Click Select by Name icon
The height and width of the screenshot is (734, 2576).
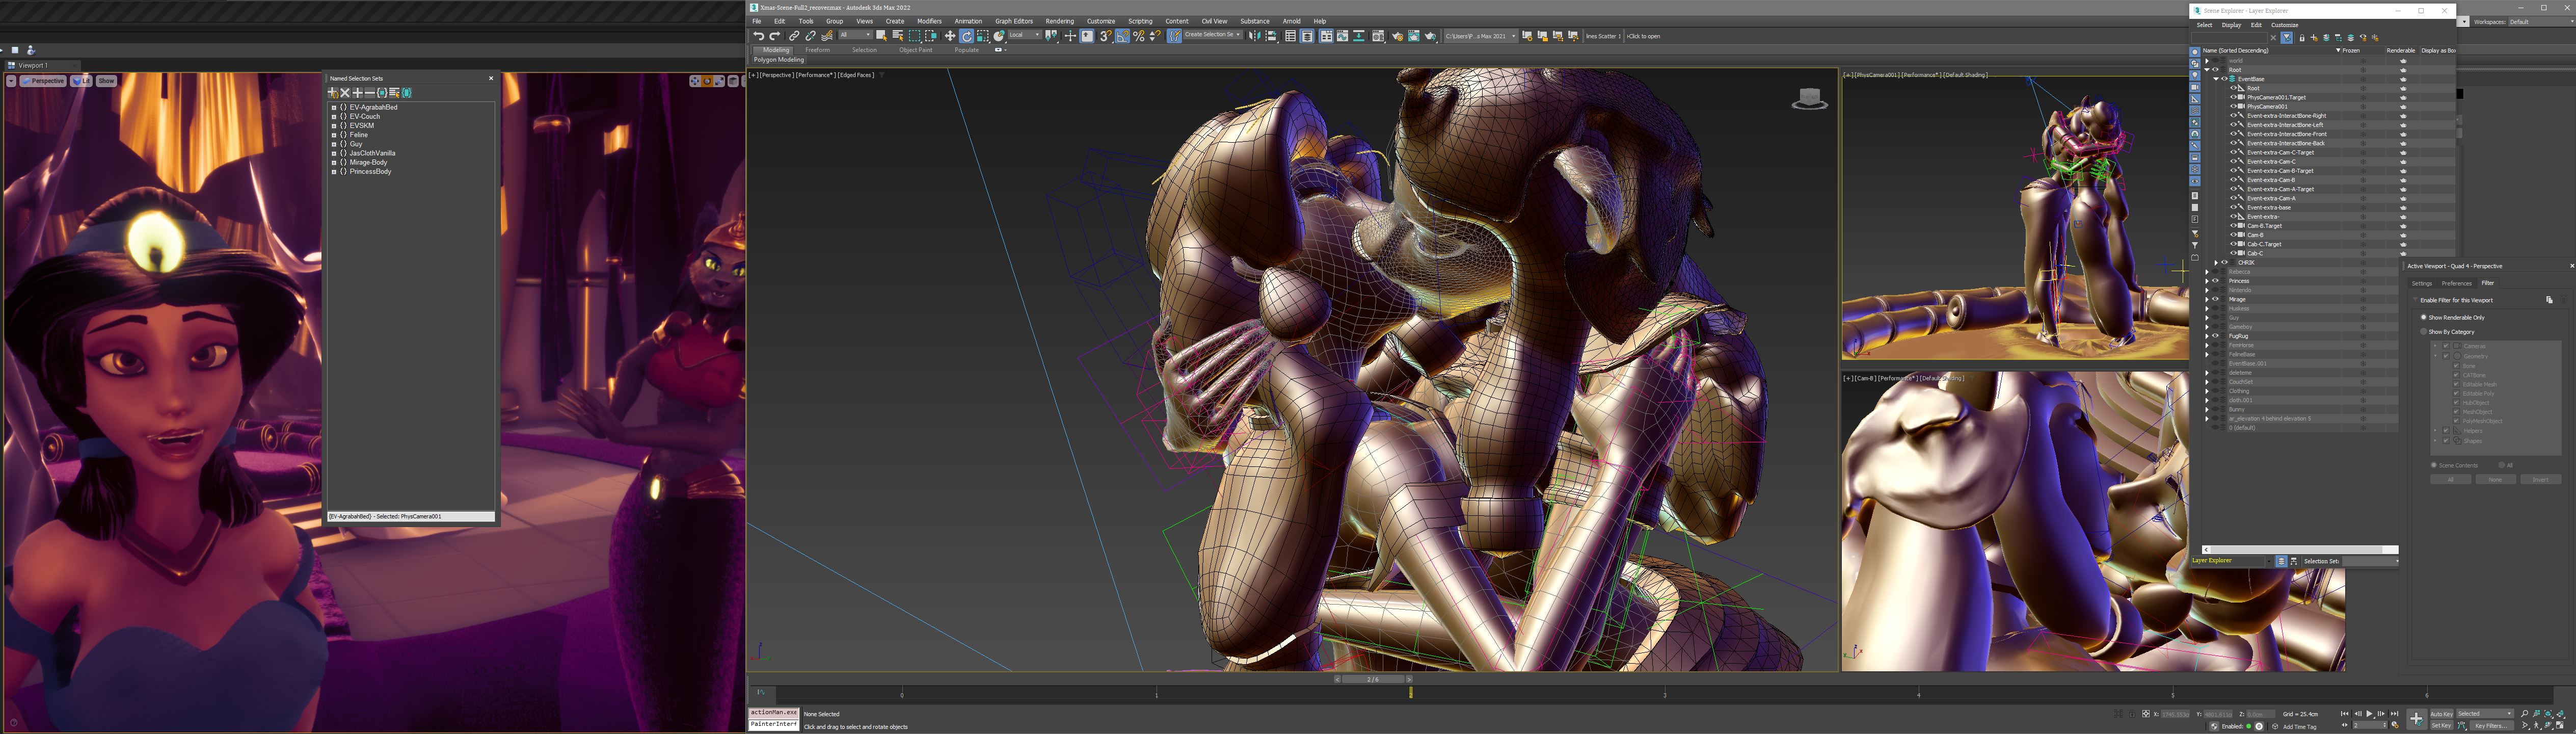coord(897,36)
